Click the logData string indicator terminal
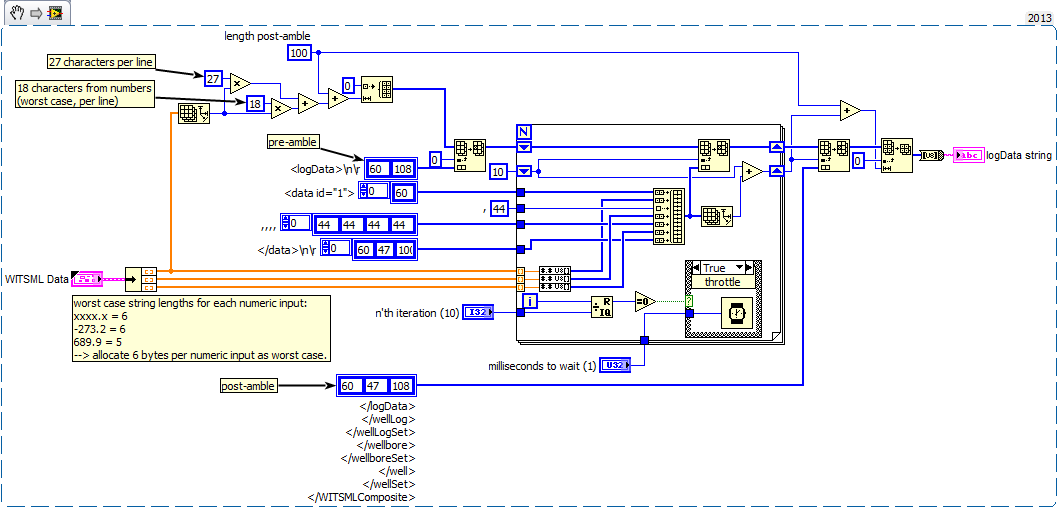Image resolution: width=1058 pixels, height=508 pixels. pyautogui.click(x=969, y=155)
